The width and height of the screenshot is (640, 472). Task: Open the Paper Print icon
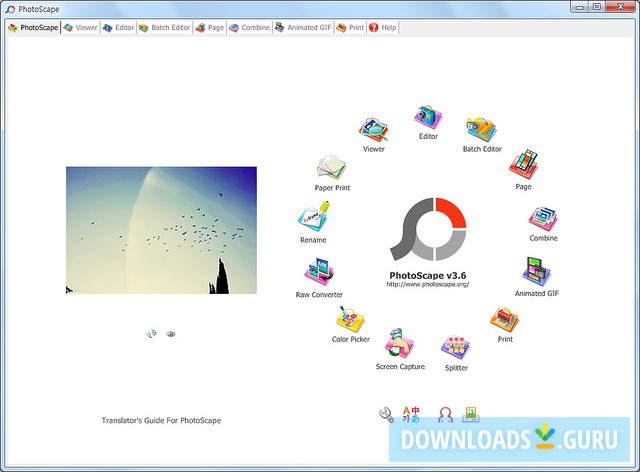click(x=331, y=167)
